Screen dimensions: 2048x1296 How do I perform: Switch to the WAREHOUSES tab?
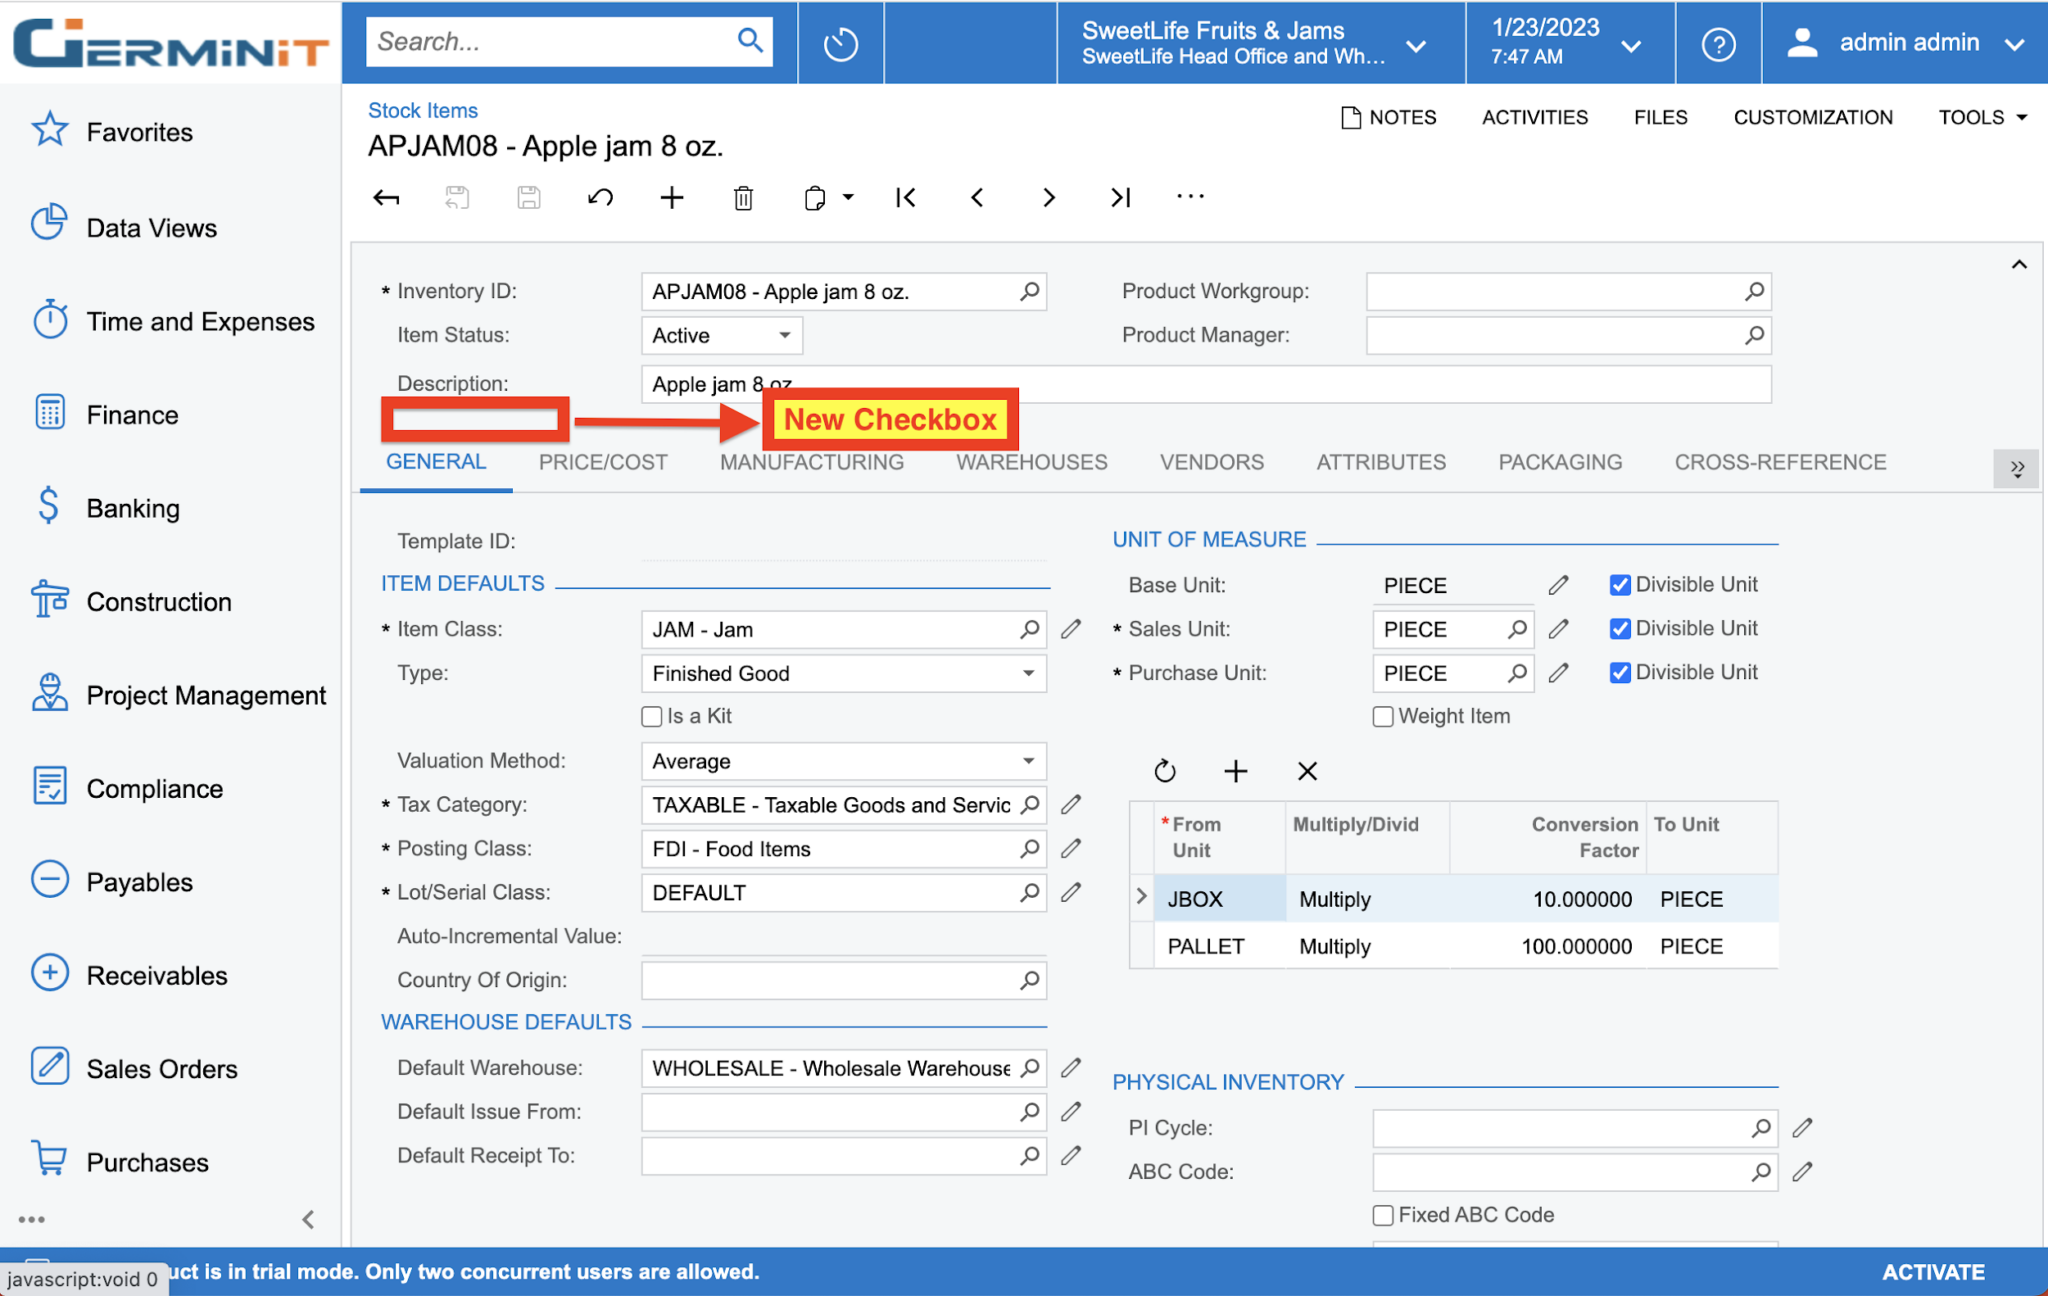[1031, 462]
